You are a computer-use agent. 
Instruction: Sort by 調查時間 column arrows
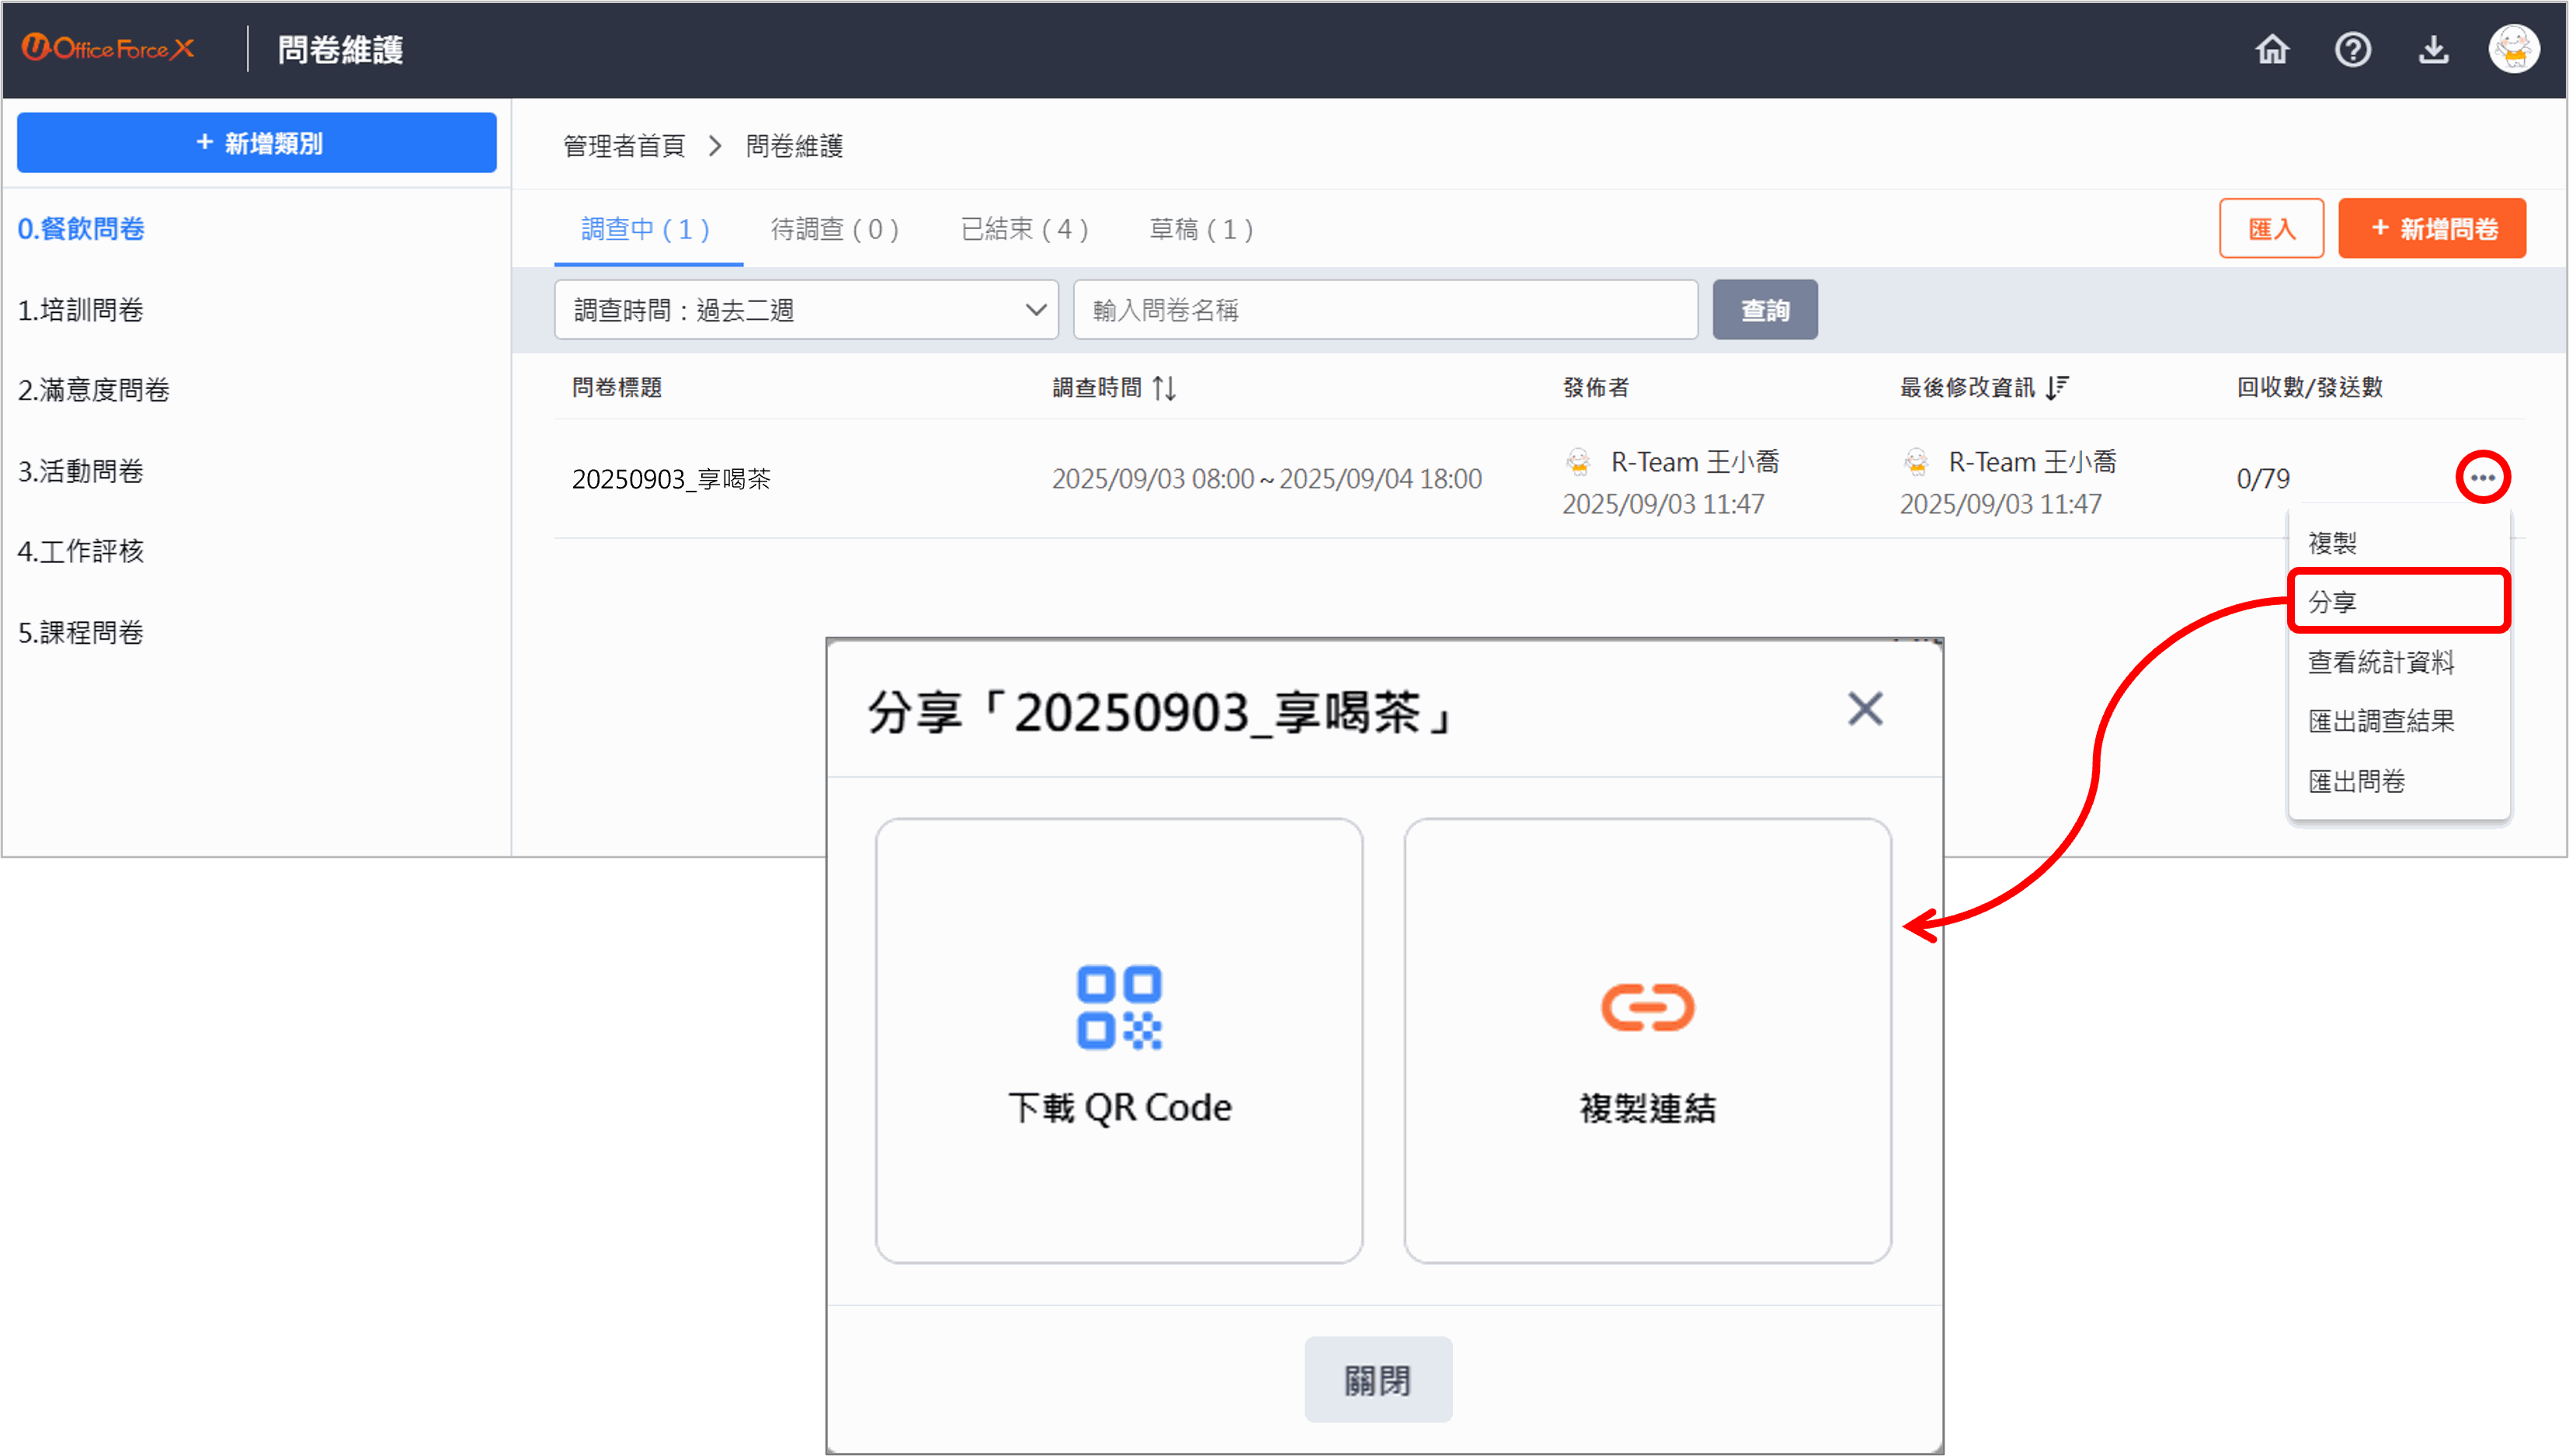tap(1164, 388)
